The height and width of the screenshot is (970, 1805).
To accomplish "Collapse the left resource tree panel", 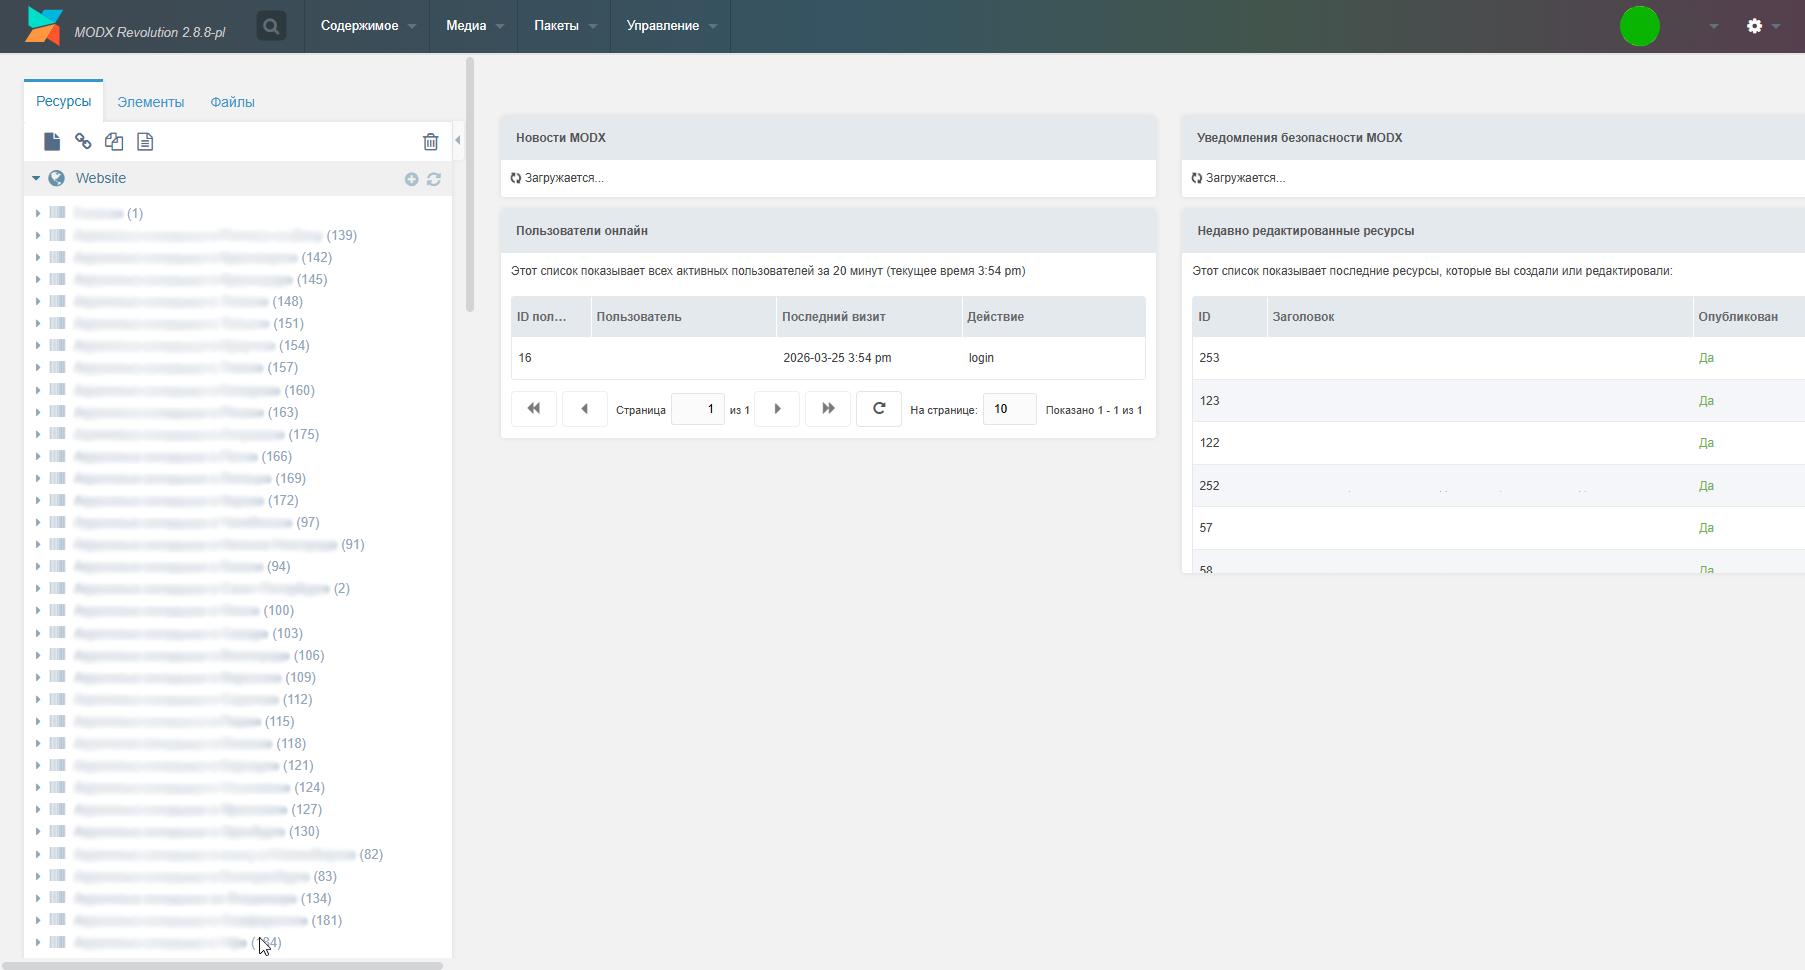I will [458, 140].
